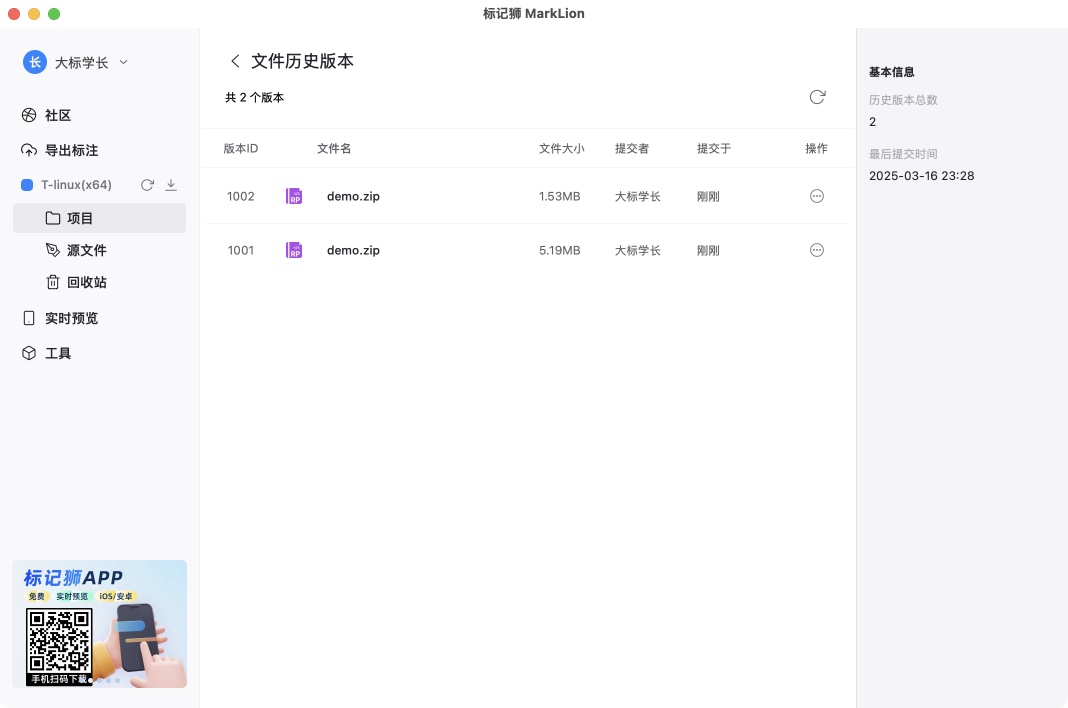Click the RP file icon for version 1002
Viewport: 1068px width, 708px height.
tap(293, 195)
